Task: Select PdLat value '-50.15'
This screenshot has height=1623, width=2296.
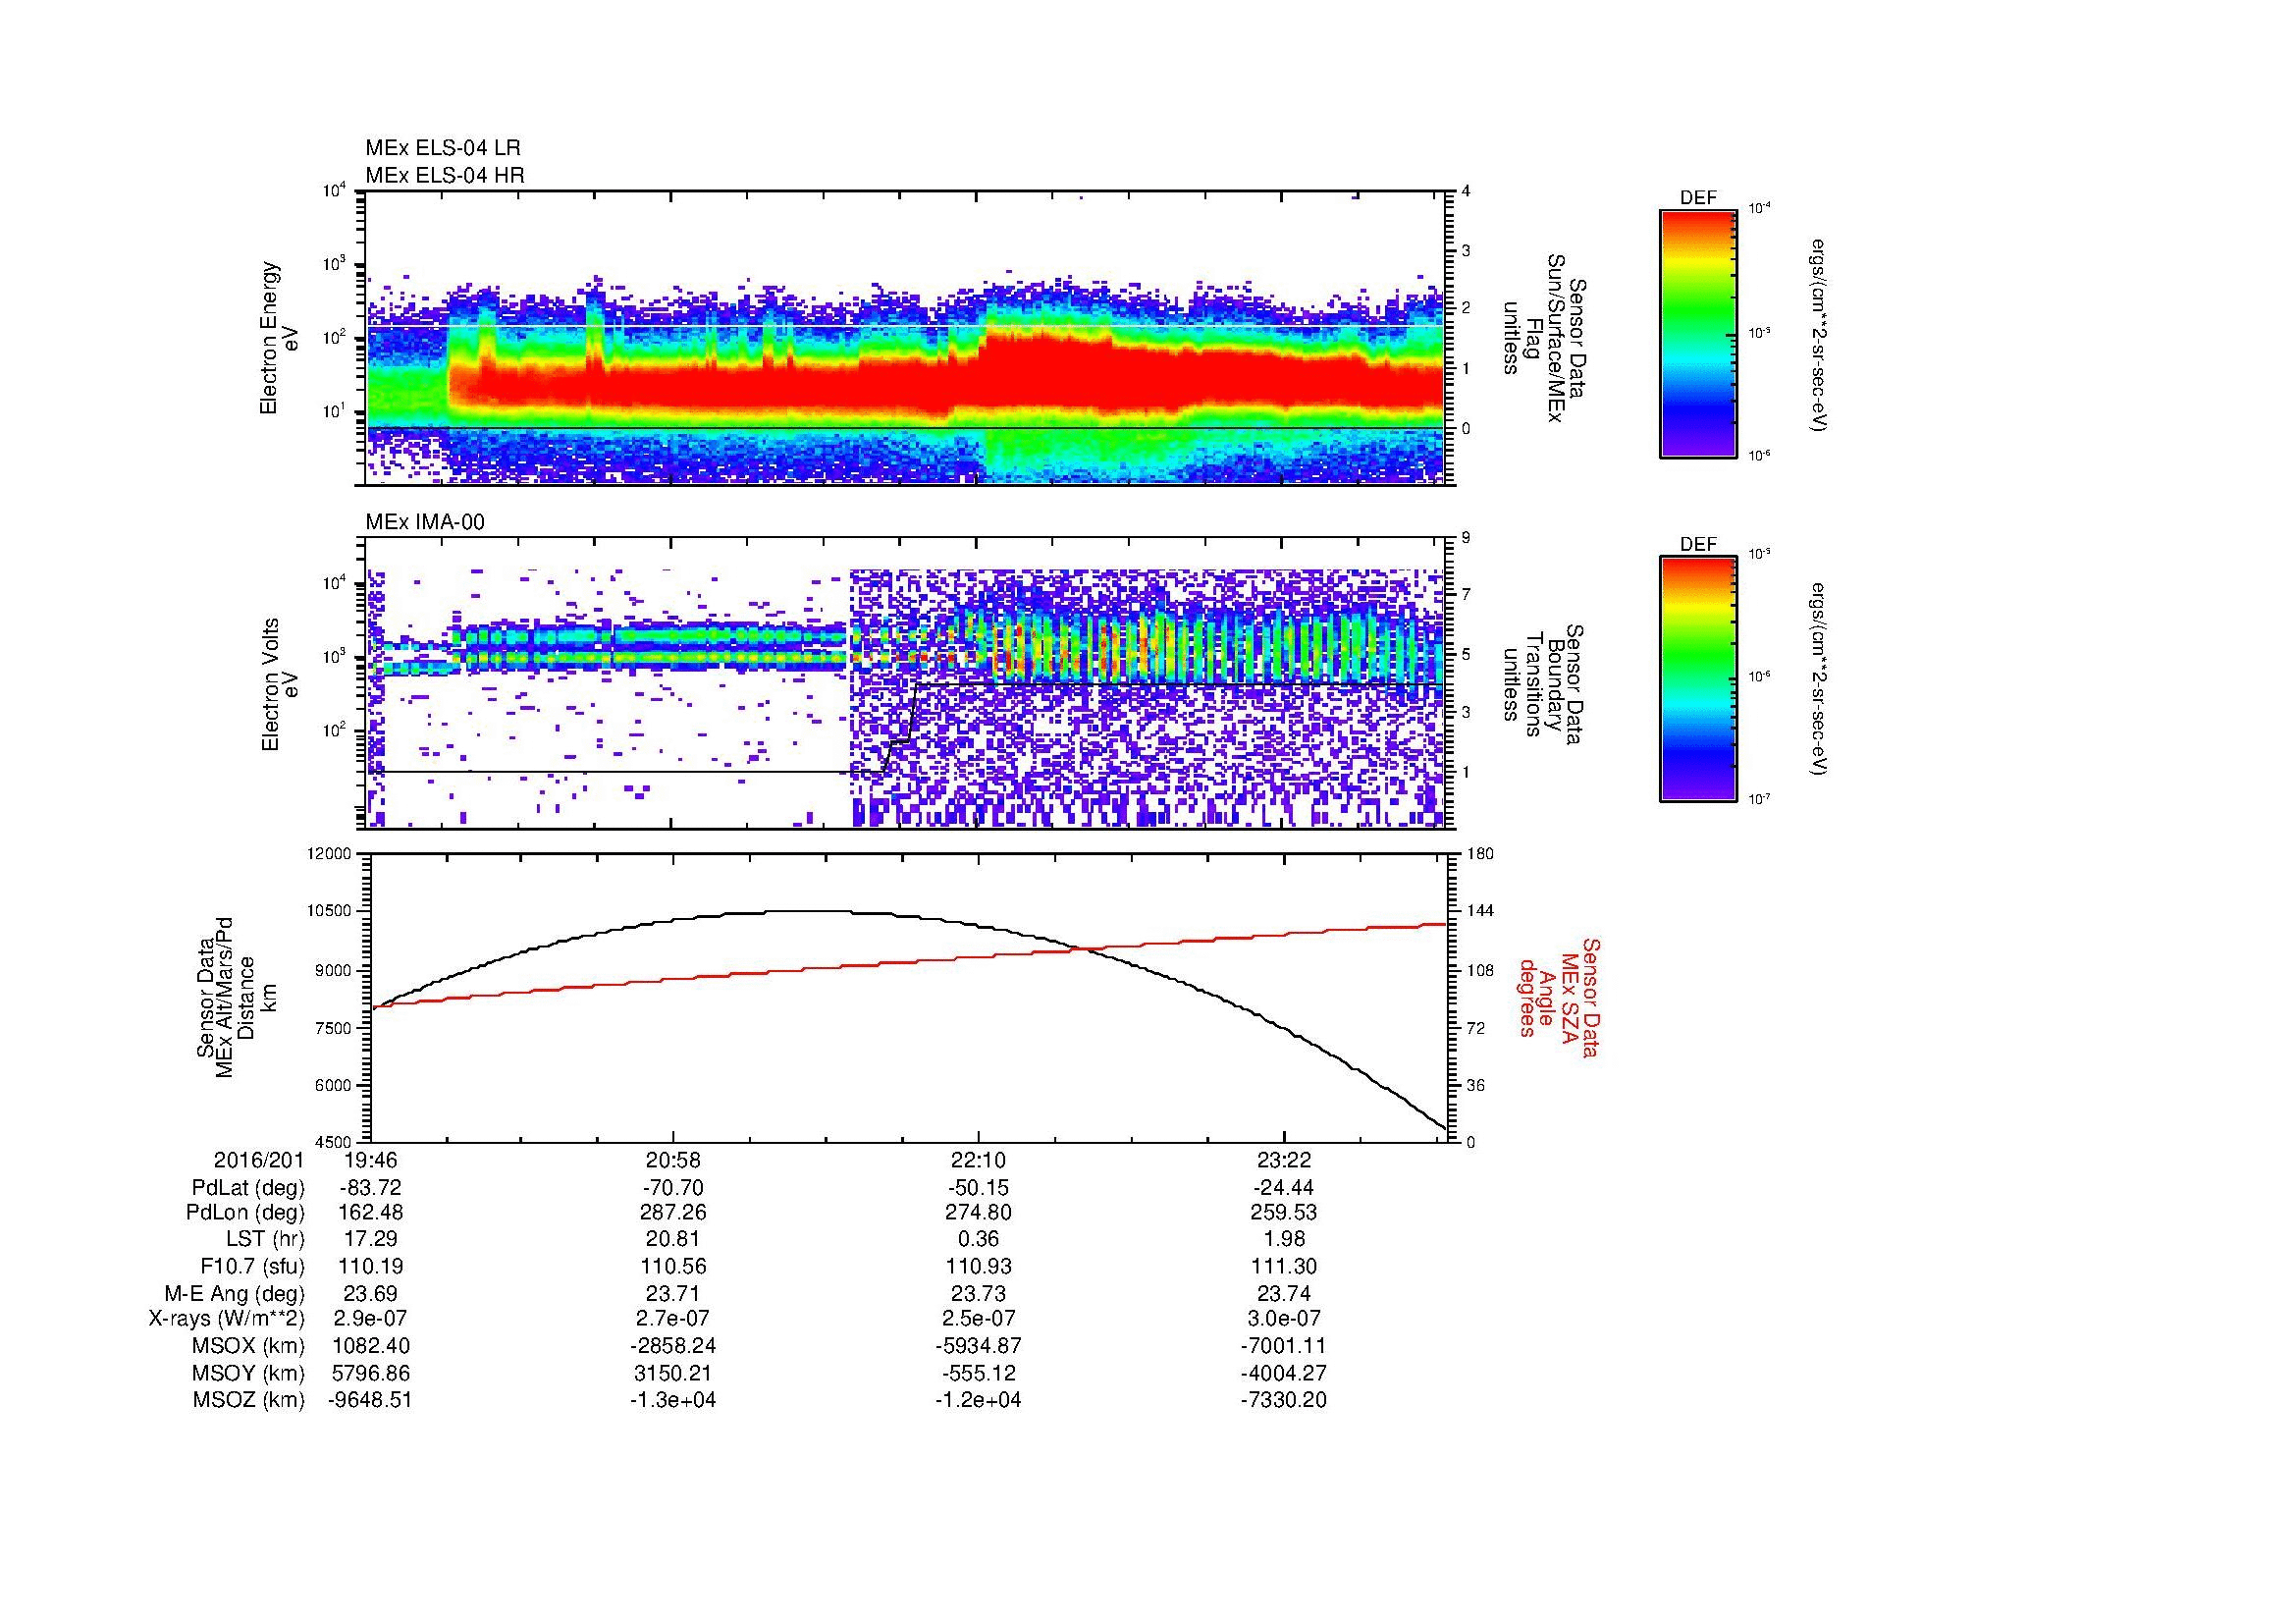Action: (x=978, y=1188)
